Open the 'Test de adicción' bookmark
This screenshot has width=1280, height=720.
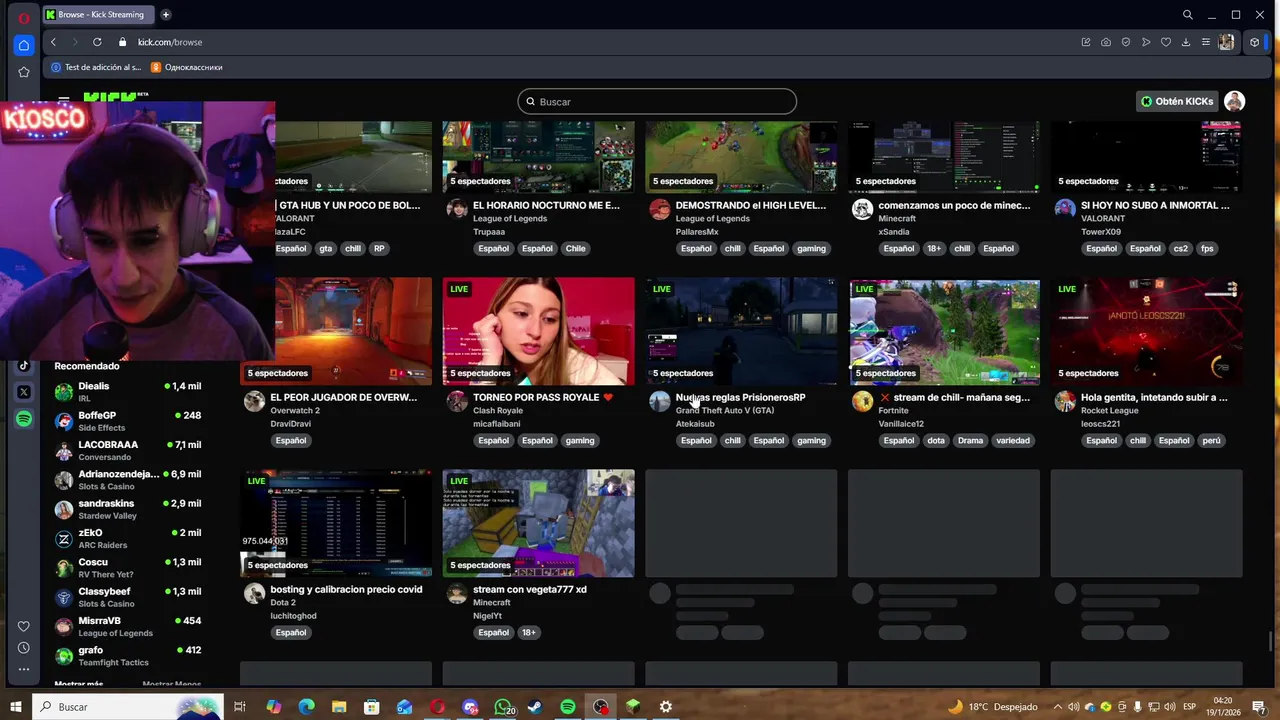click(96, 67)
